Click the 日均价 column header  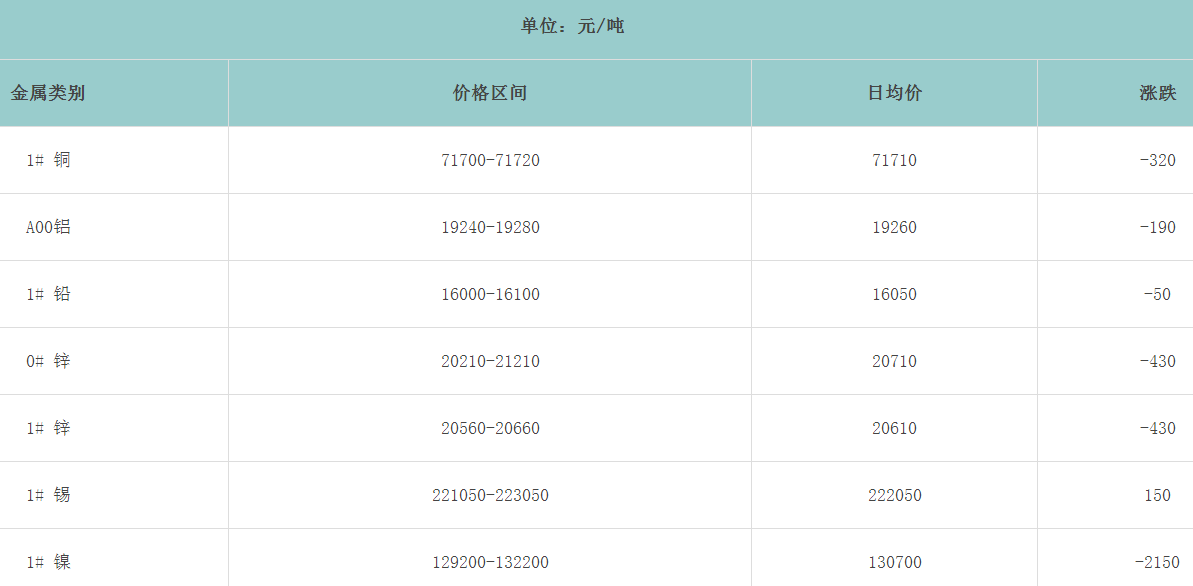(894, 93)
